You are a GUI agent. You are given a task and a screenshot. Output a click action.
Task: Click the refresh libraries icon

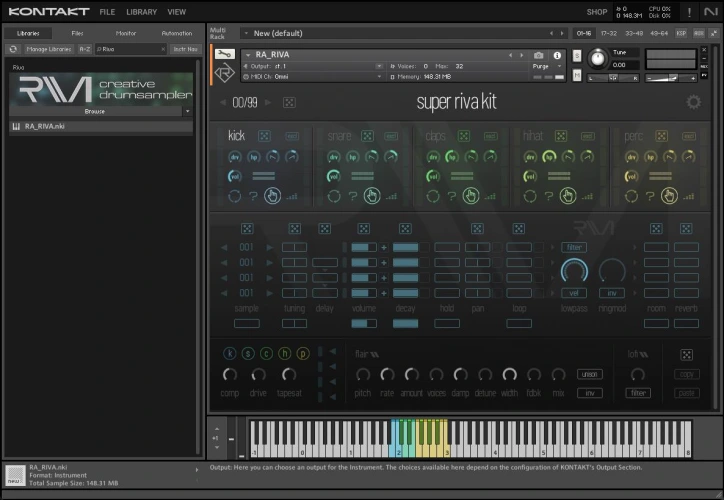coord(13,48)
